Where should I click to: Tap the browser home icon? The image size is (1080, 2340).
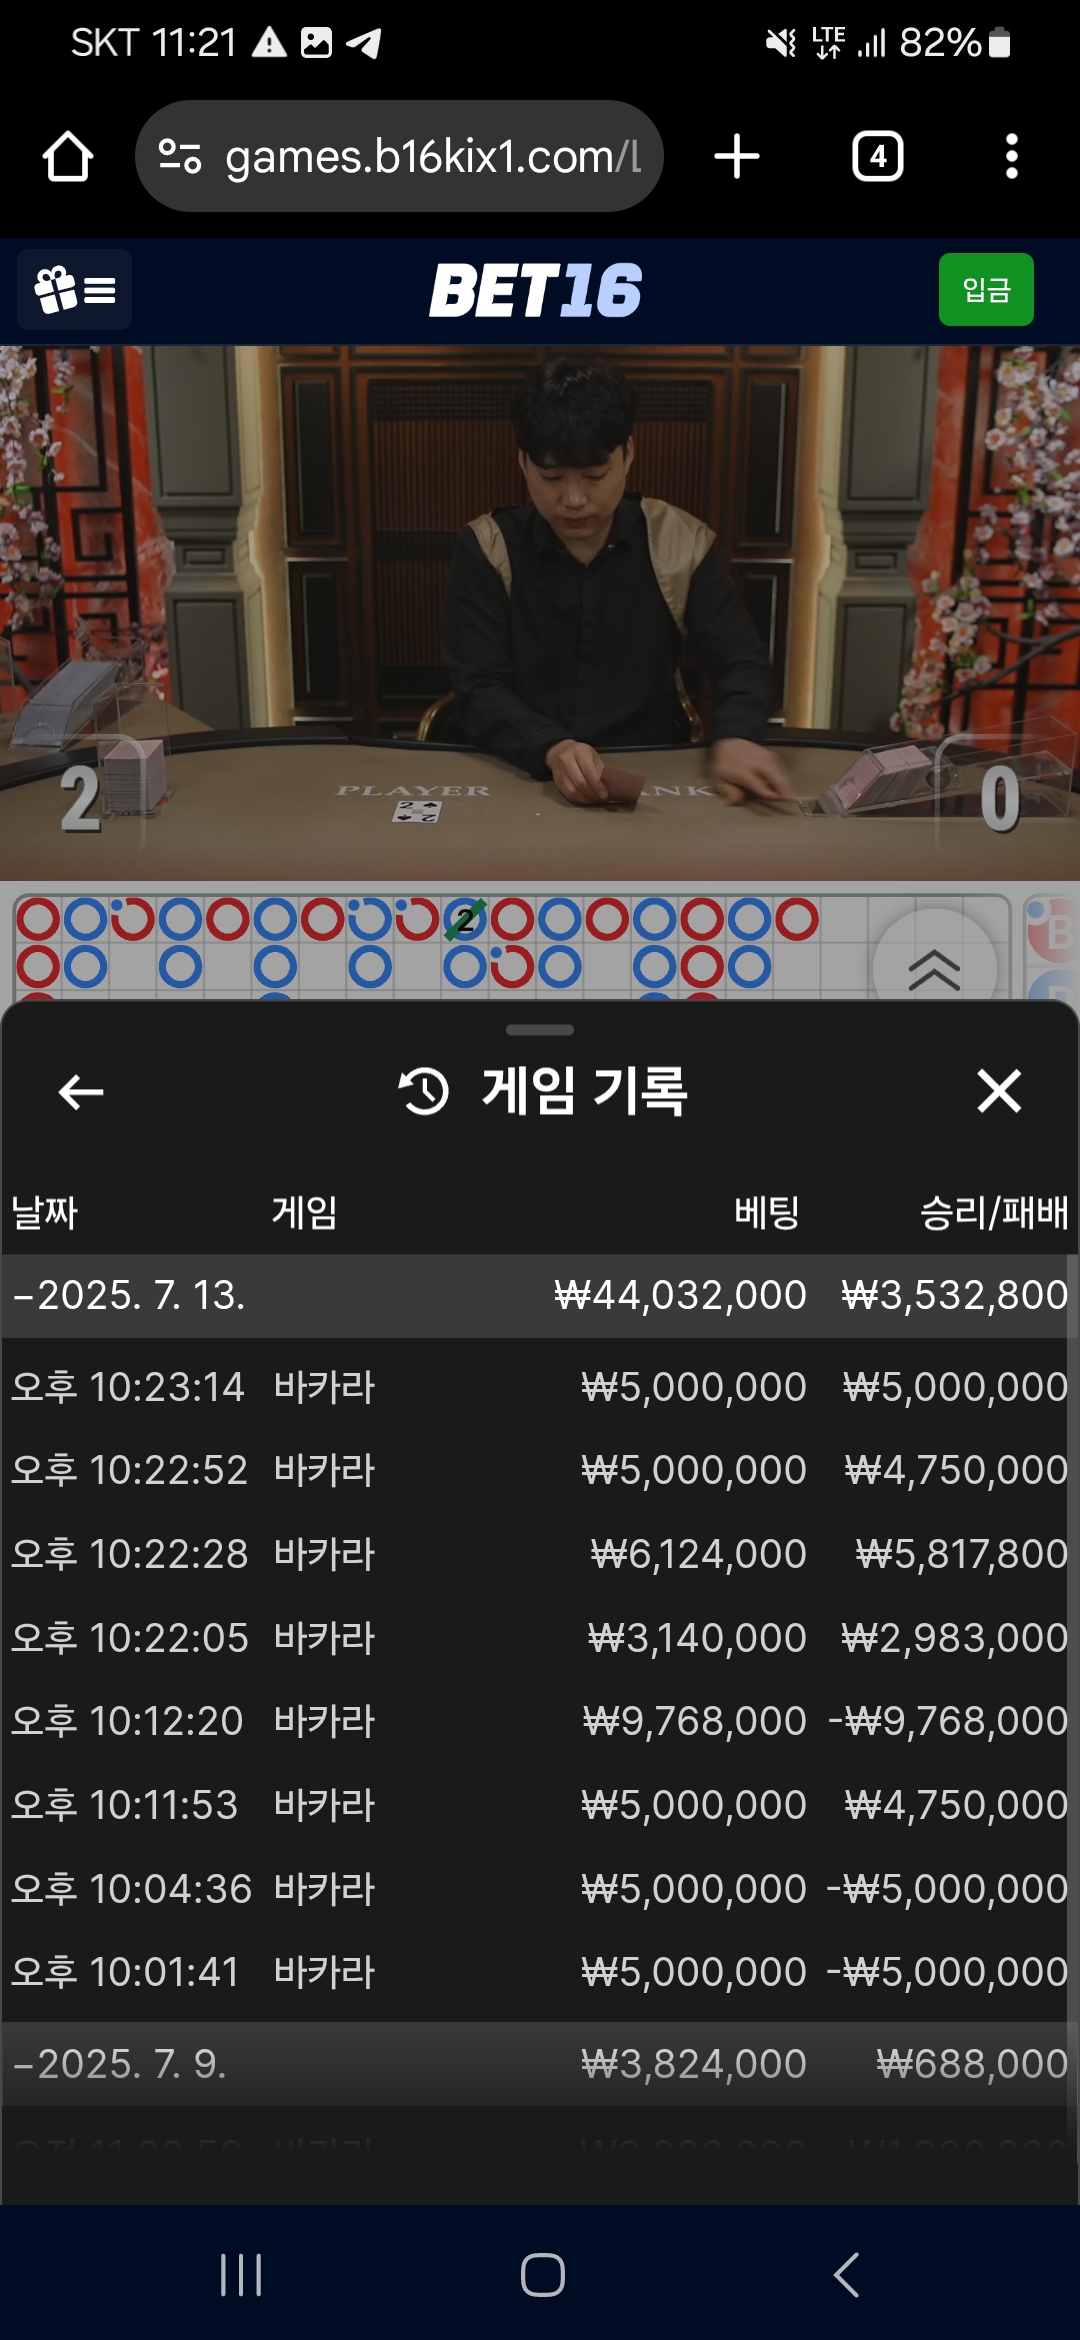68,157
